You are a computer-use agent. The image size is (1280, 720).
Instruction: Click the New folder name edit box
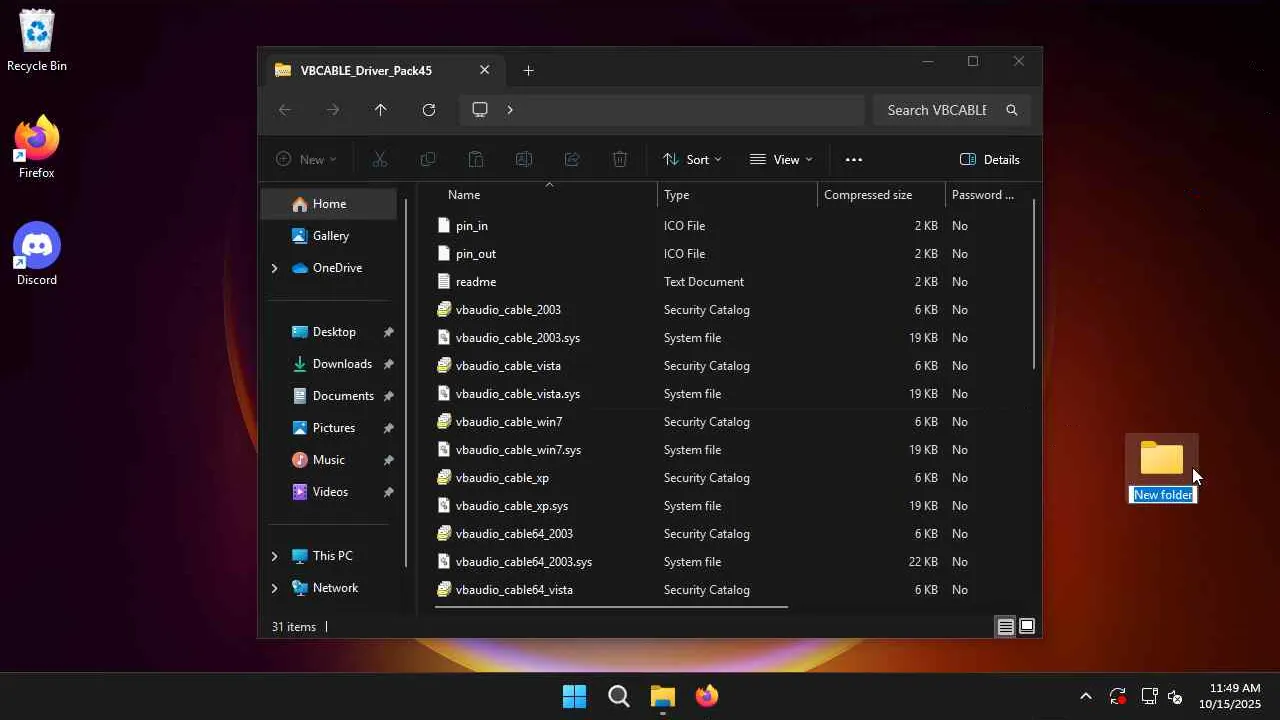[1162, 495]
